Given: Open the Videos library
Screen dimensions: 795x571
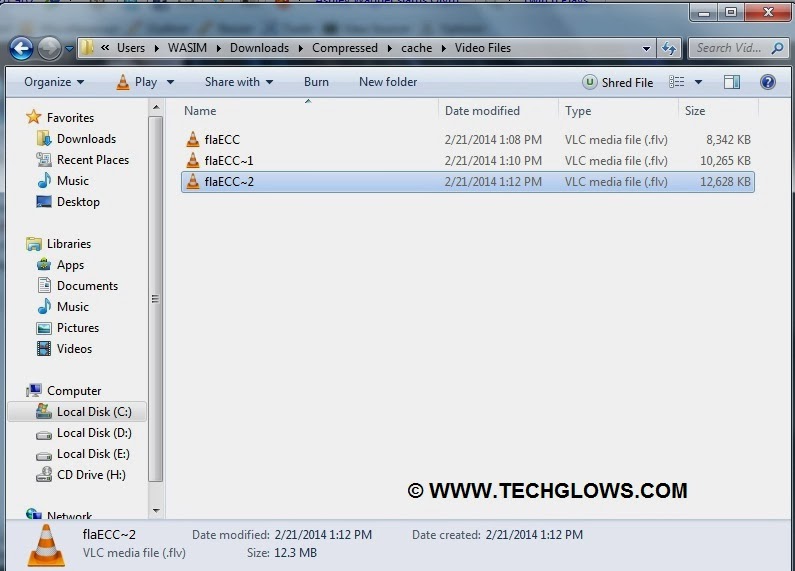Looking at the screenshot, I should click(74, 349).
